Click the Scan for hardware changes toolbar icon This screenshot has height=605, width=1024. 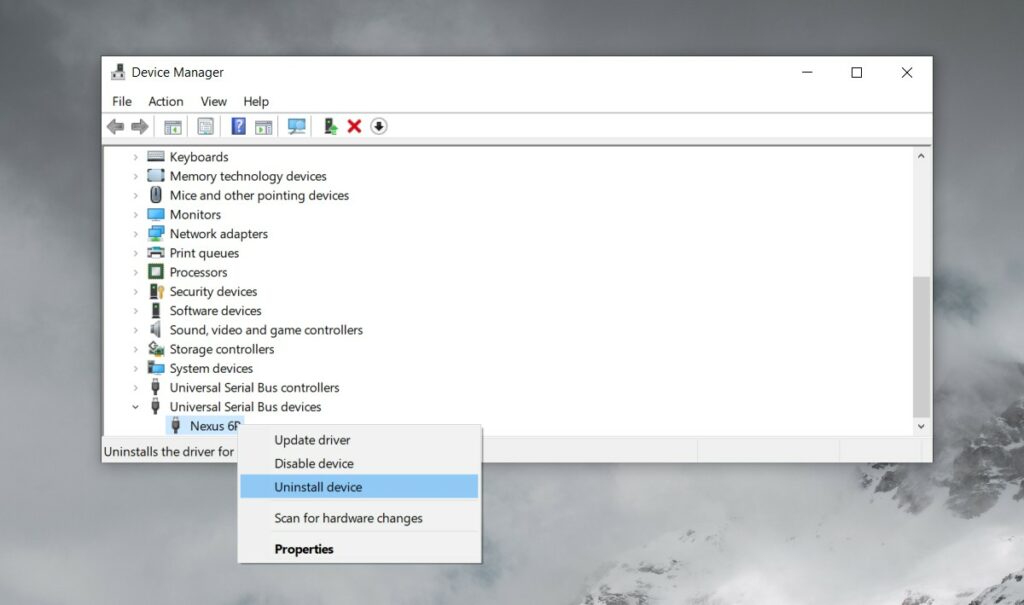[x=296, y=126]
